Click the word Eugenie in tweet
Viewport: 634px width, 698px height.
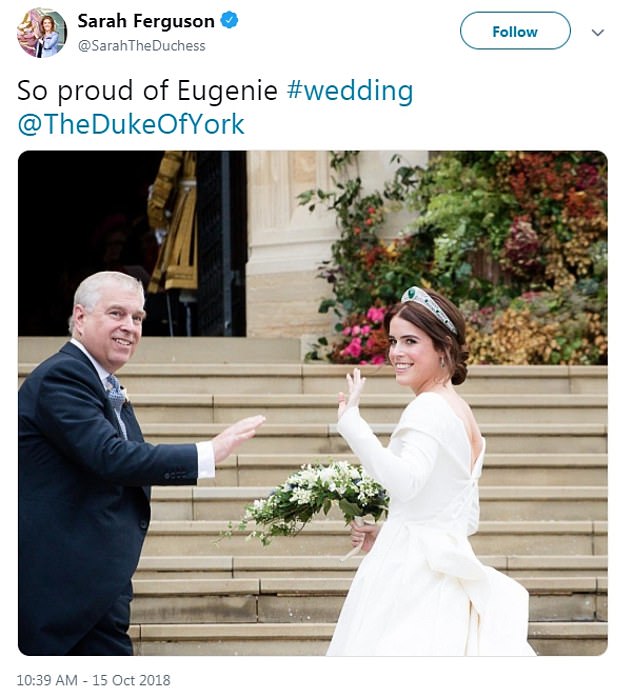tap(228, 91)
